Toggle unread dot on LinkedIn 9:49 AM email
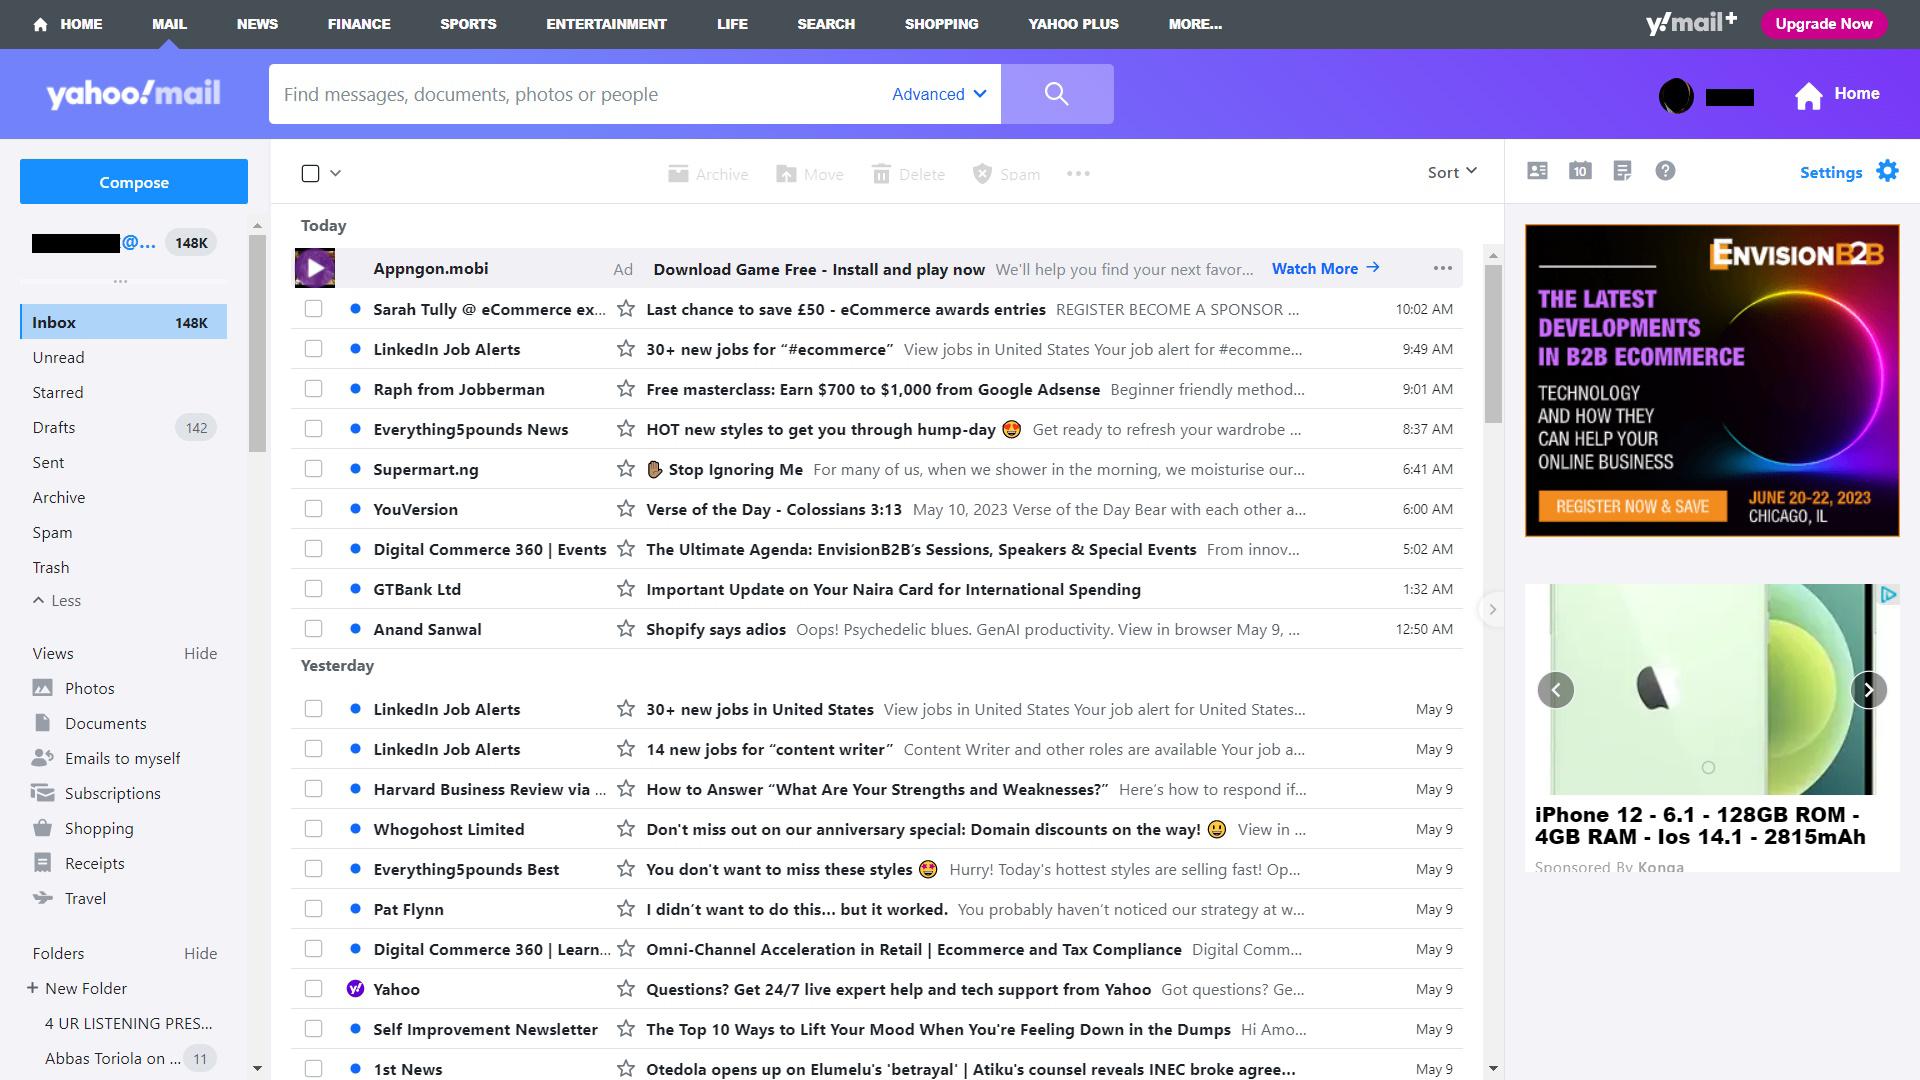The width and height of the screenshot is (1920, 1080). tap(355, 349)
